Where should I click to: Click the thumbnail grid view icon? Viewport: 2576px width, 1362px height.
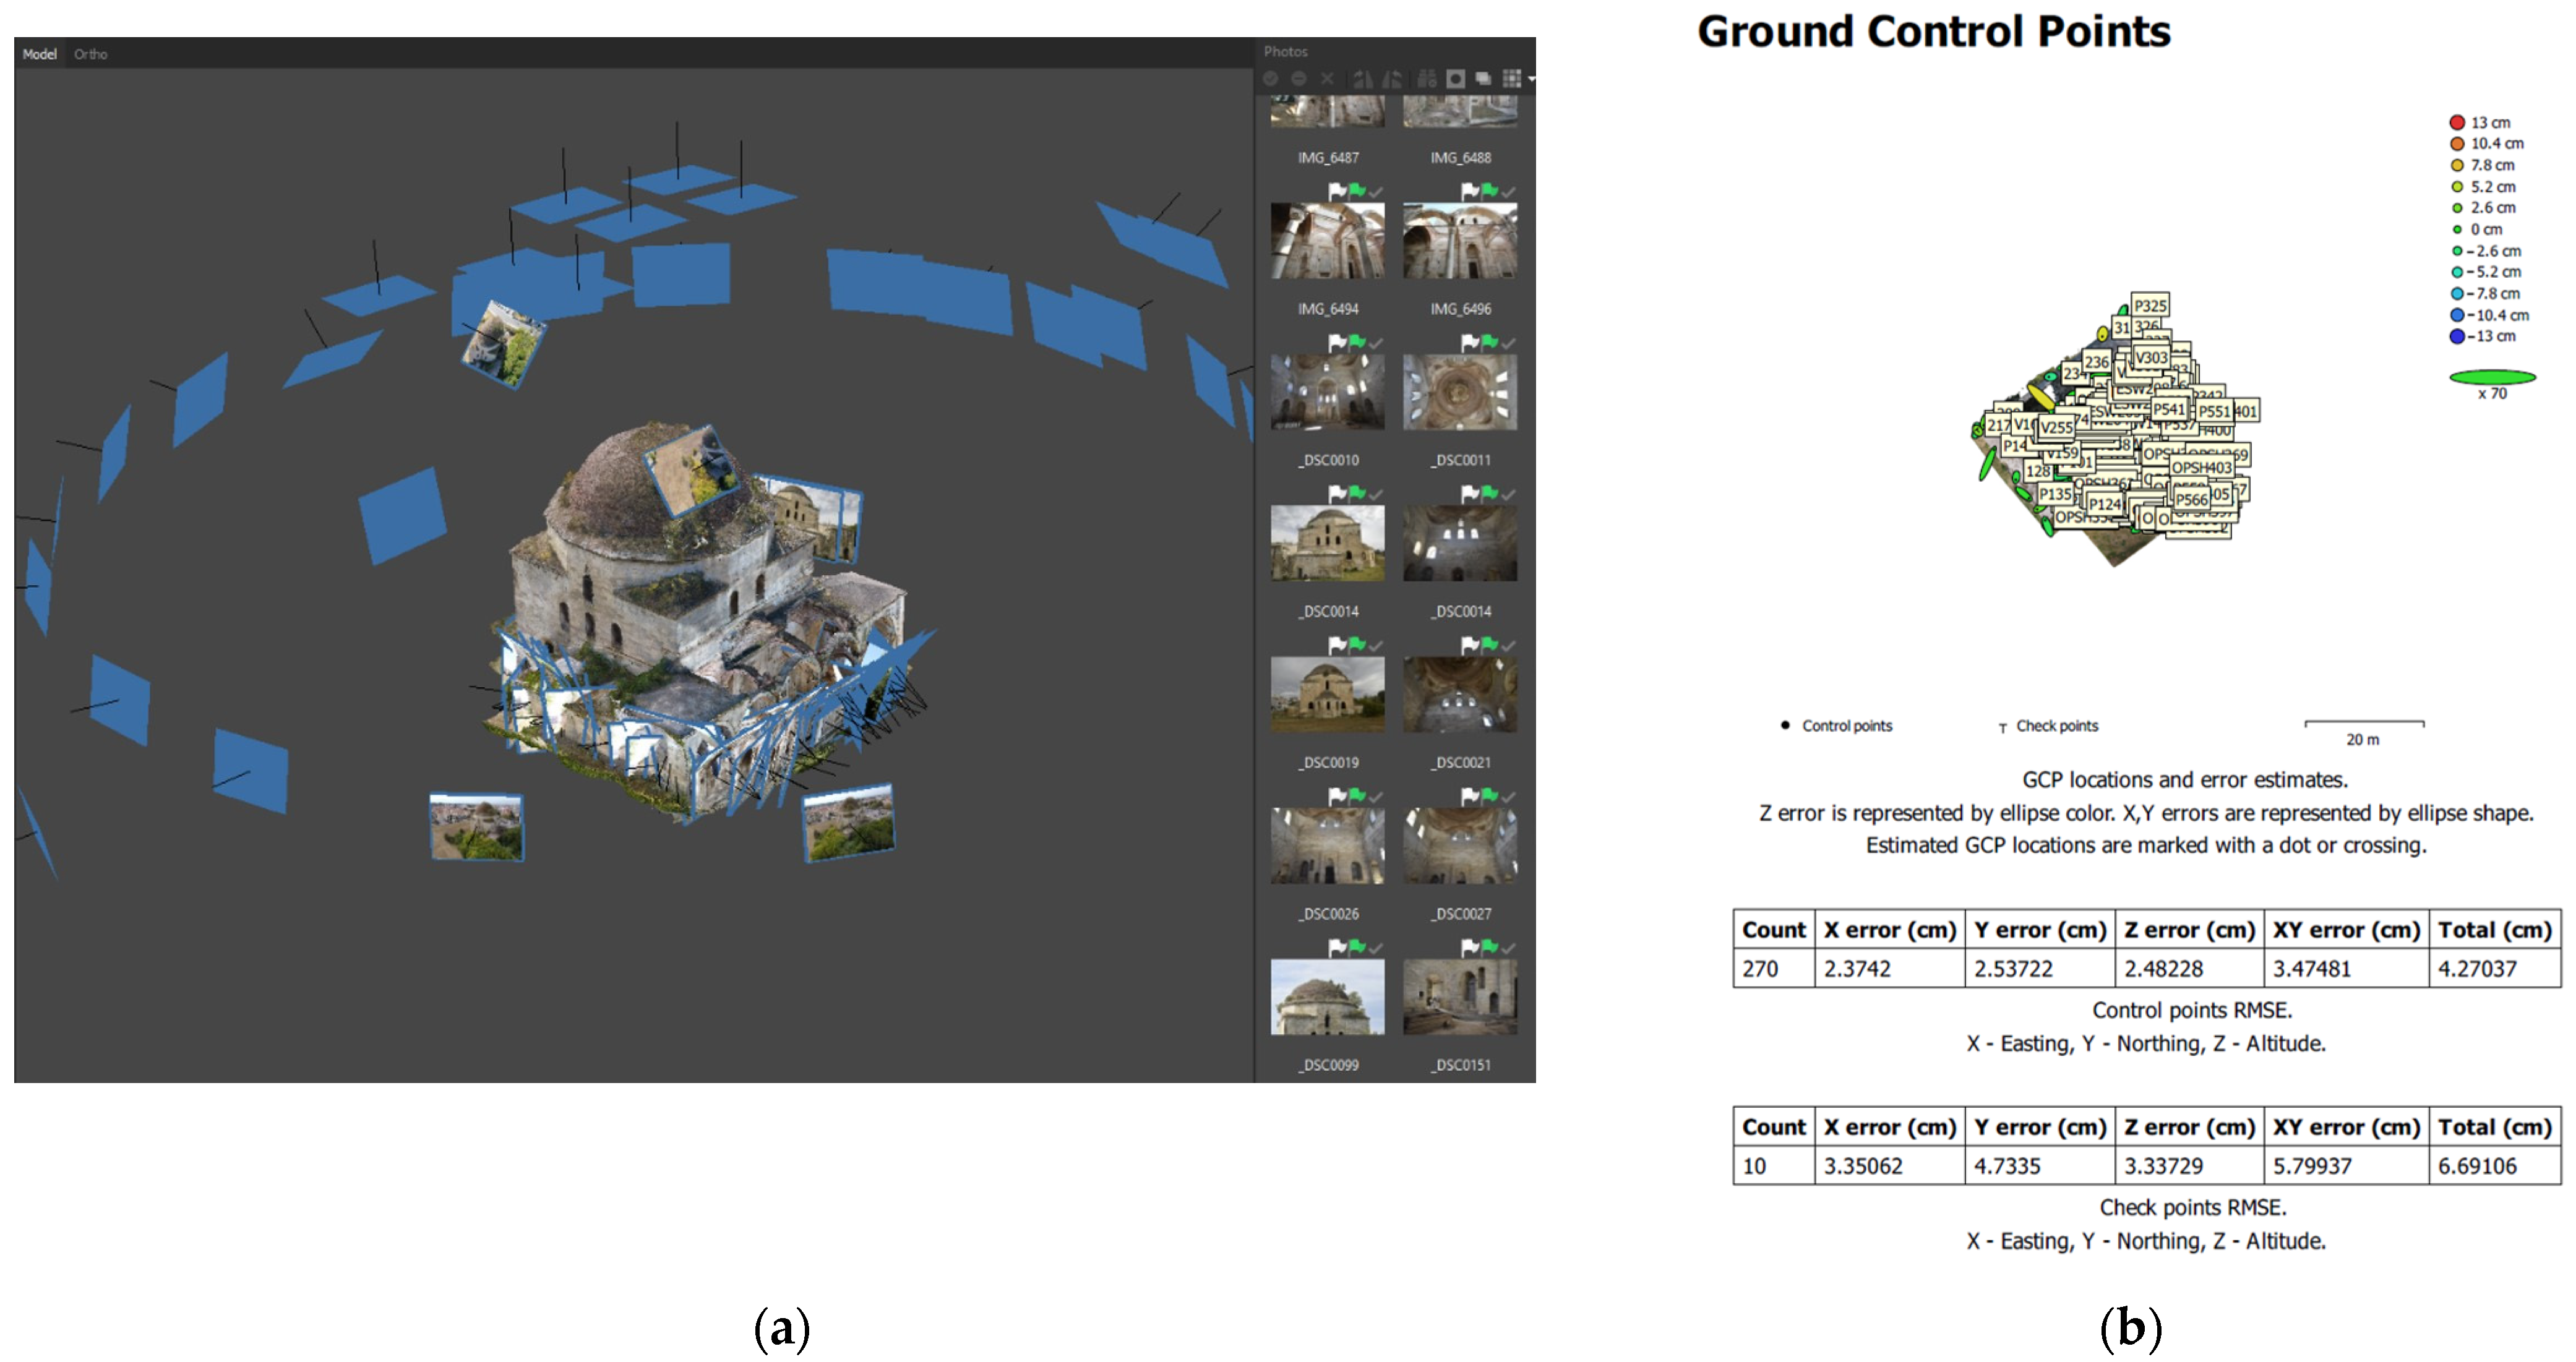pos(1511,78)
